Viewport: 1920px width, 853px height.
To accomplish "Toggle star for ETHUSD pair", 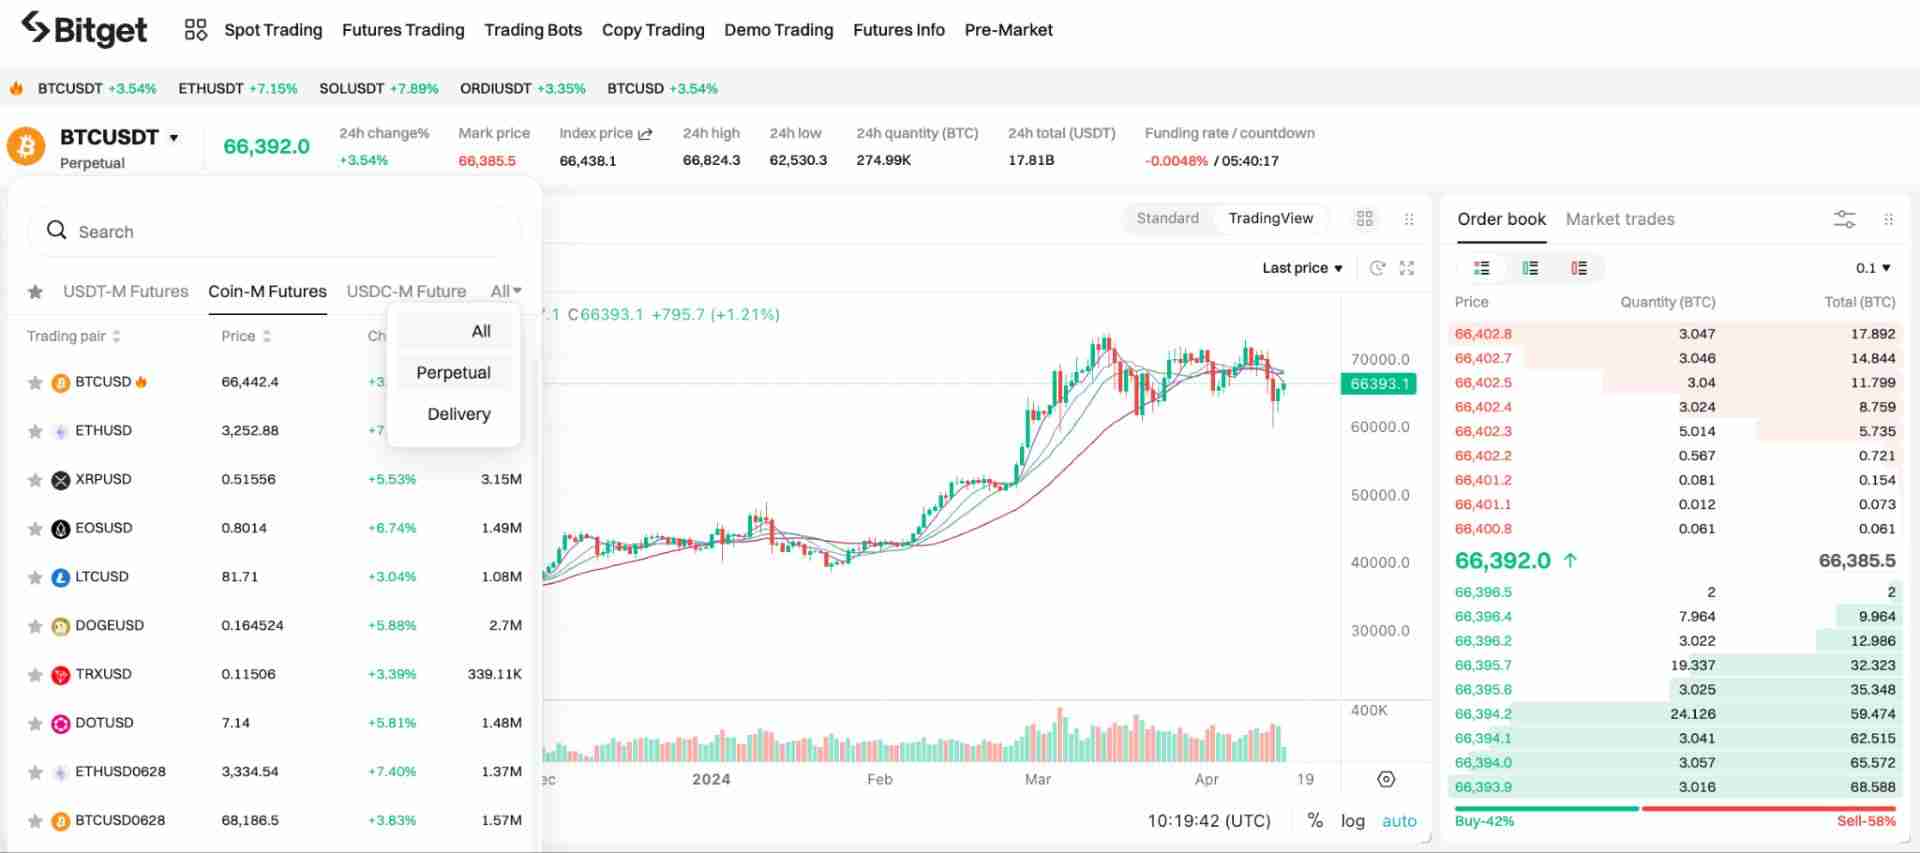I will coord(35,431).
